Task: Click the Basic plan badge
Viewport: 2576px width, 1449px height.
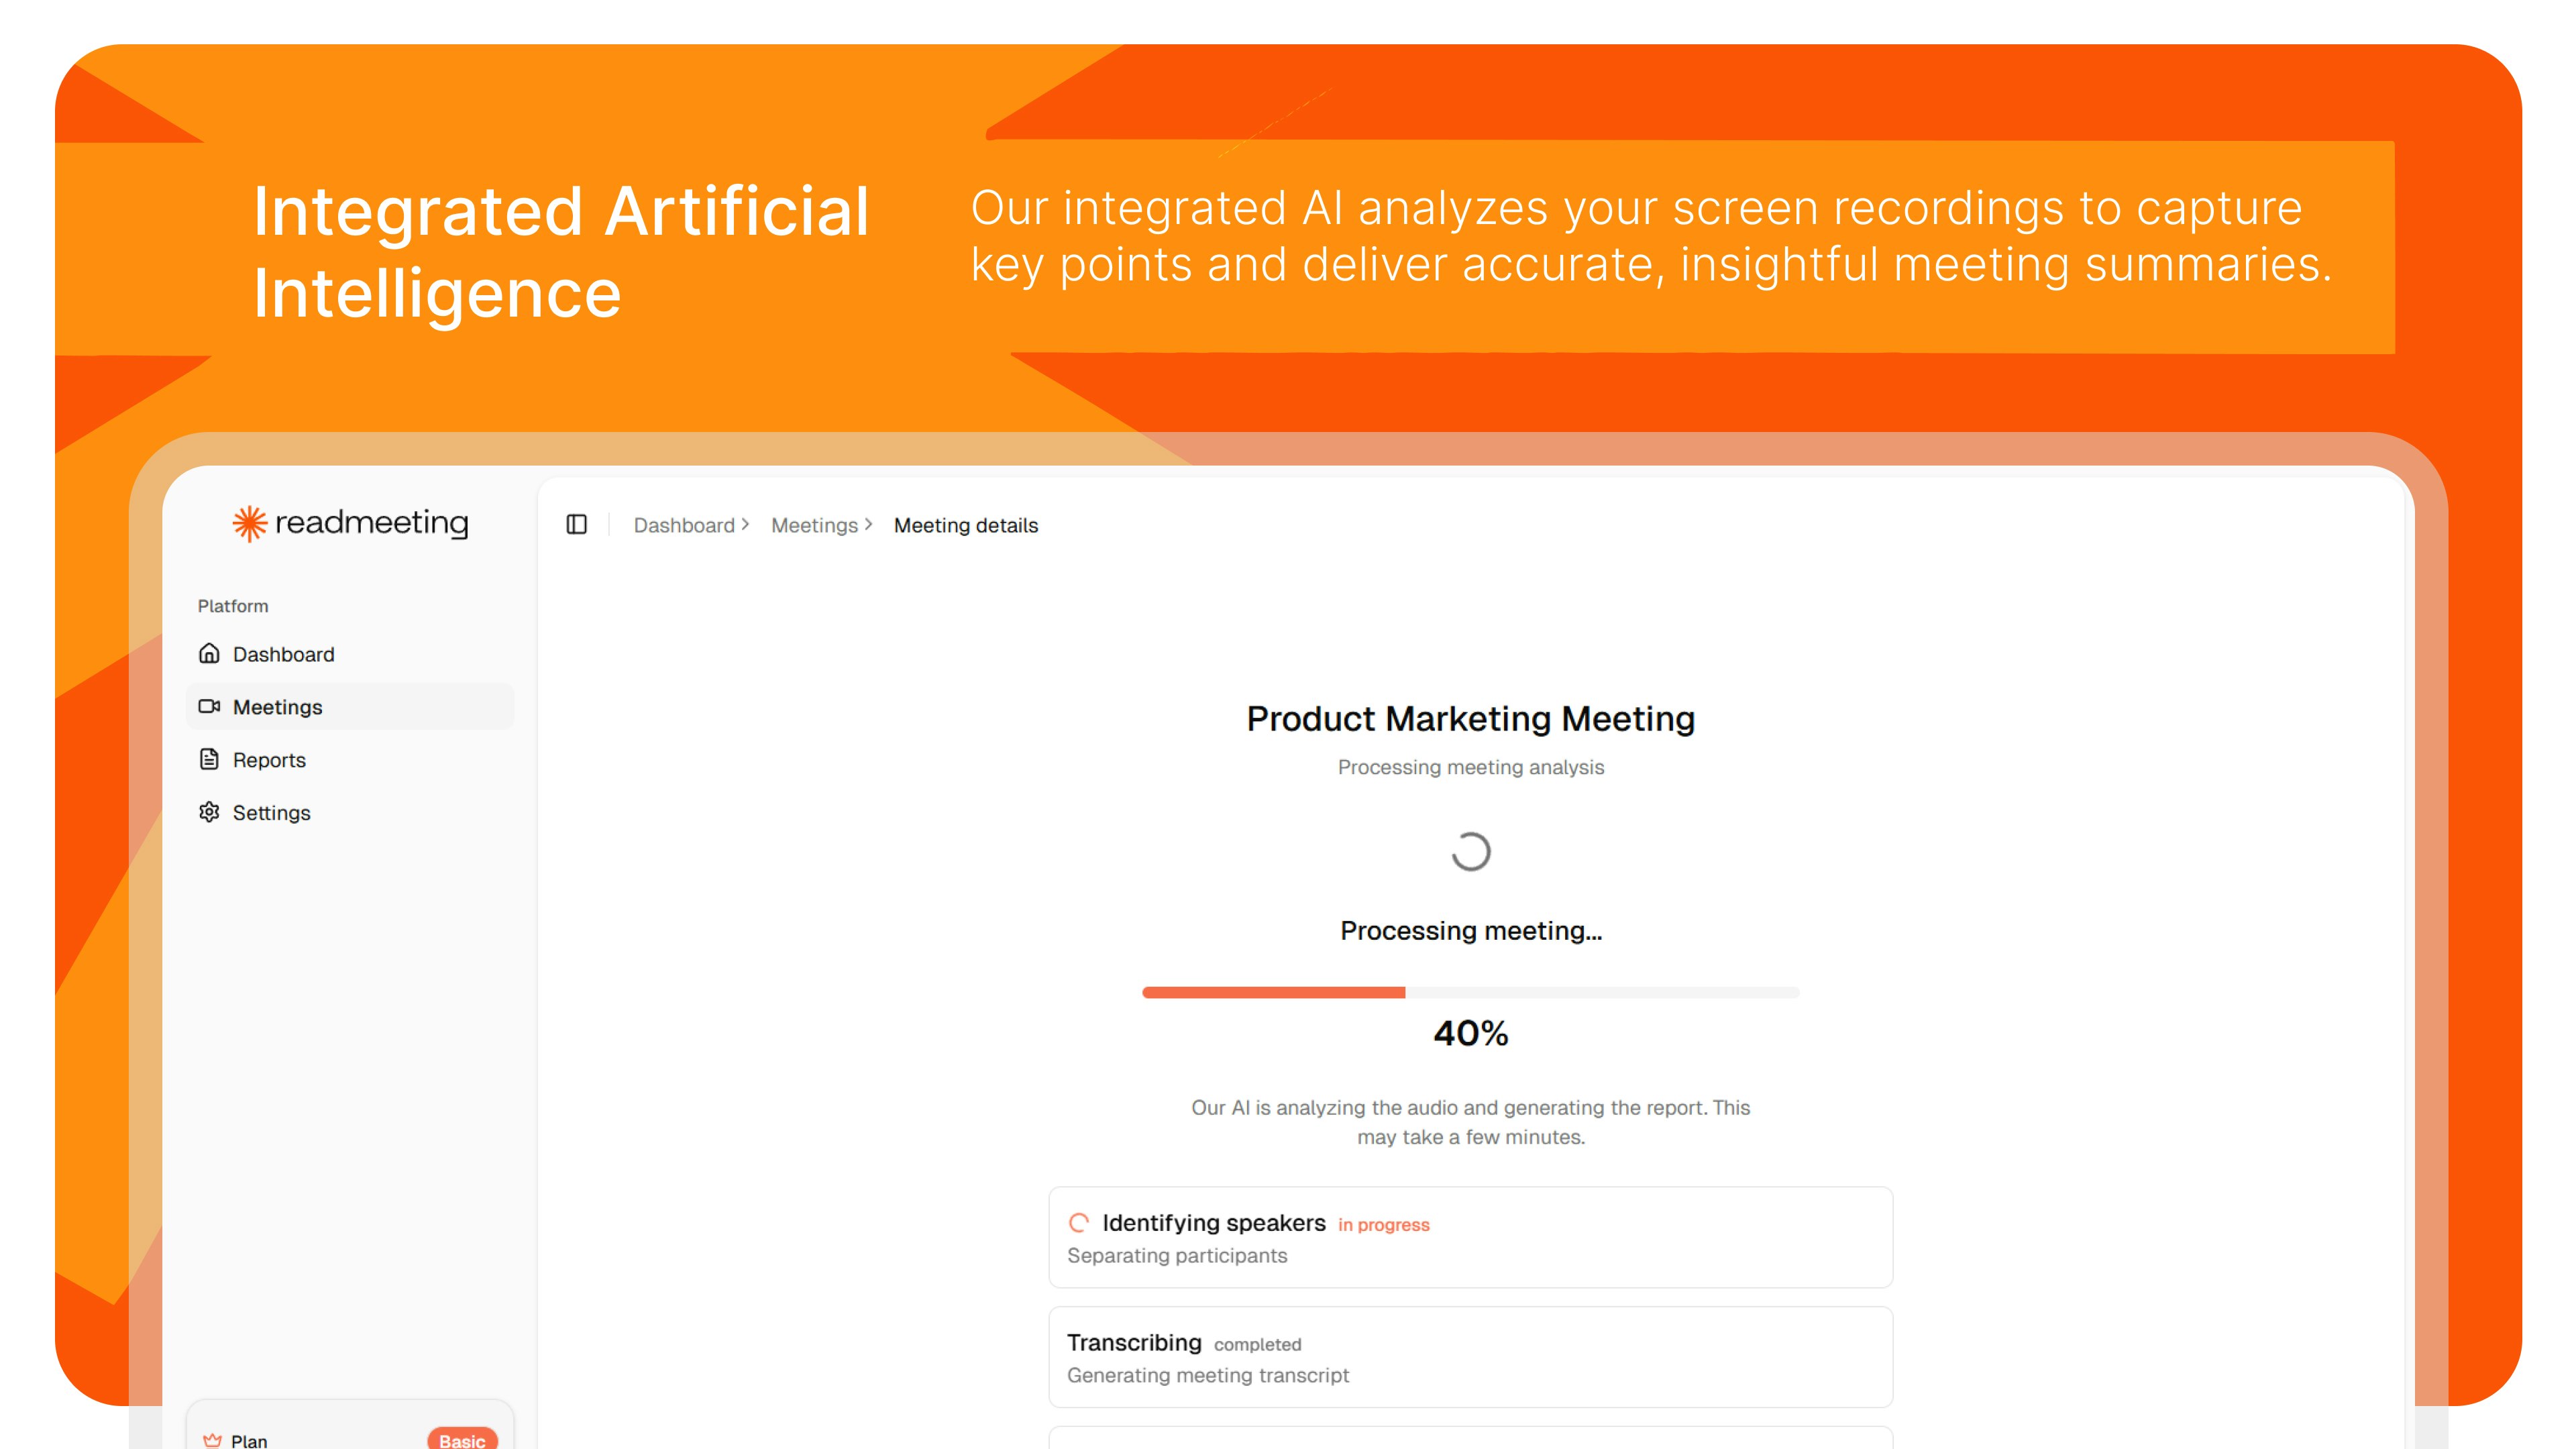Action: click(462, 1439)
